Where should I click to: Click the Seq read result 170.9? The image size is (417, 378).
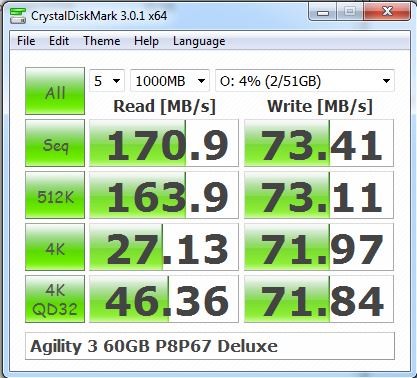(164, 143)
